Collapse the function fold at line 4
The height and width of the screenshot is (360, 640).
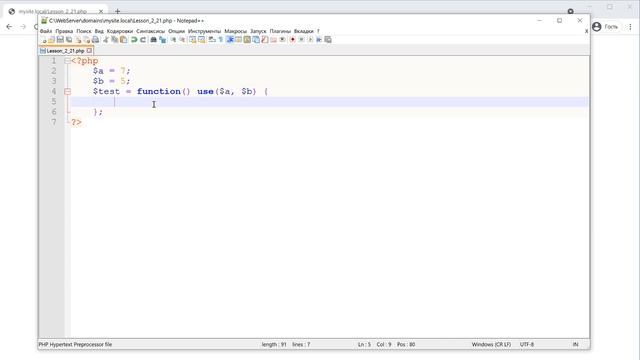(x=67, y=91)
